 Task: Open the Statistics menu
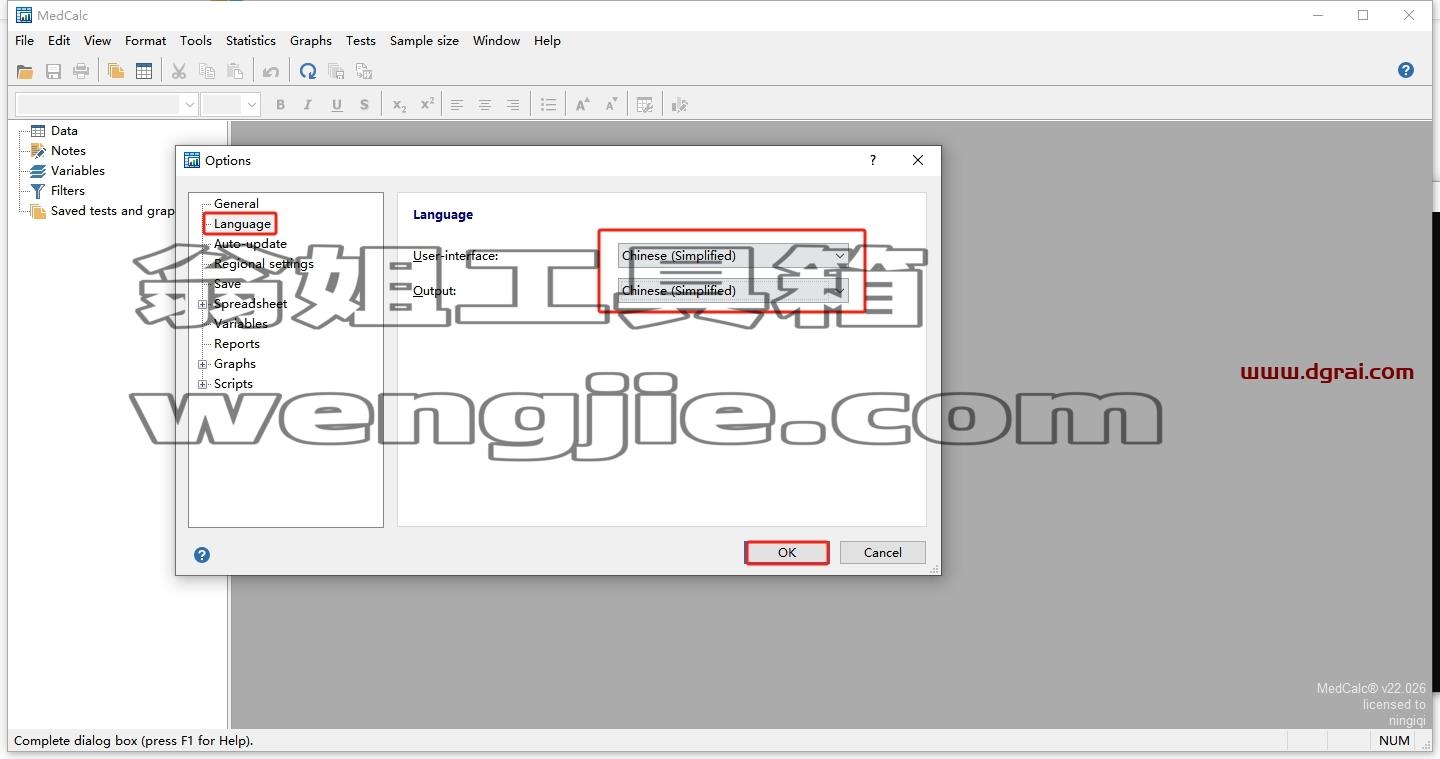coord(251,41)
